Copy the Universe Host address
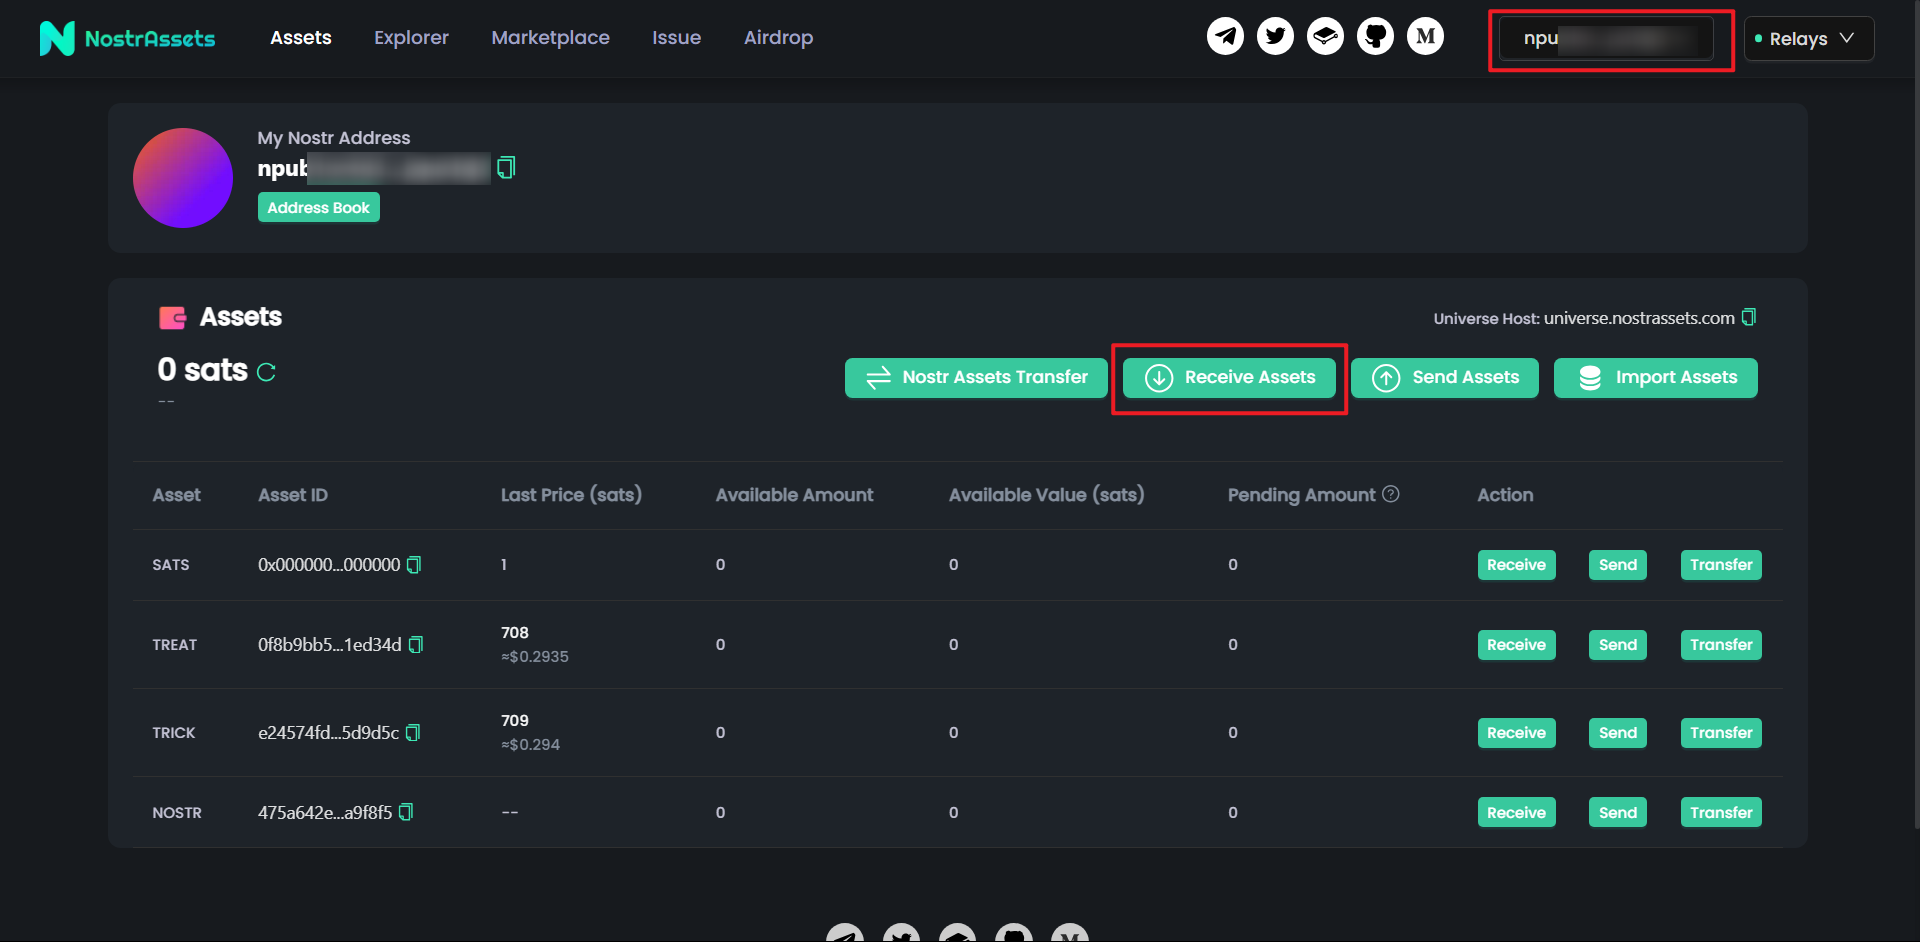The image size is (1920, 942). (x=1748, y=317)
